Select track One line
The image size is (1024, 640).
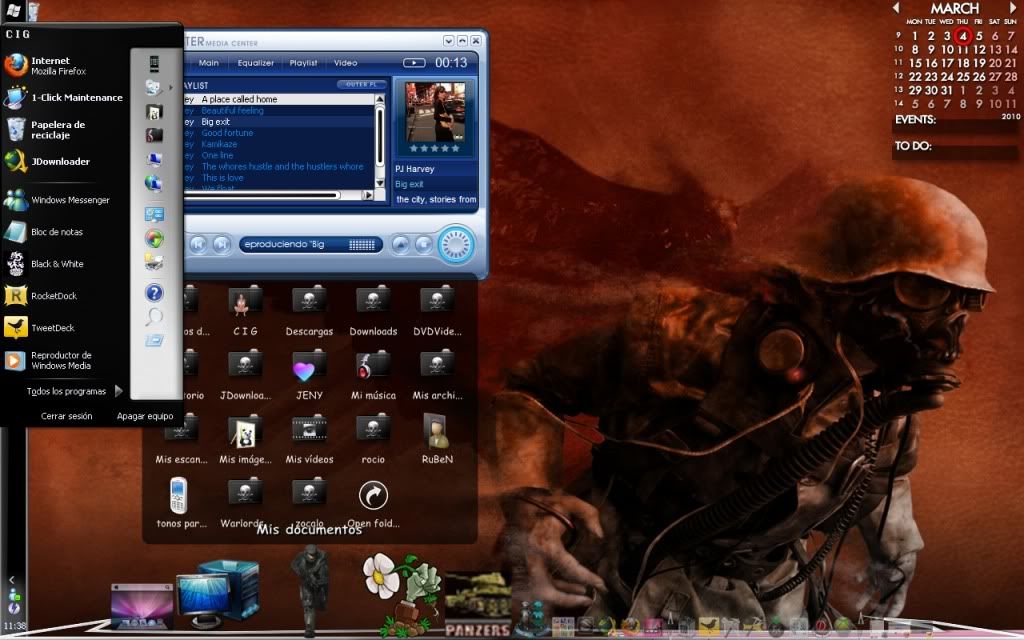click(x=217, y=155)
